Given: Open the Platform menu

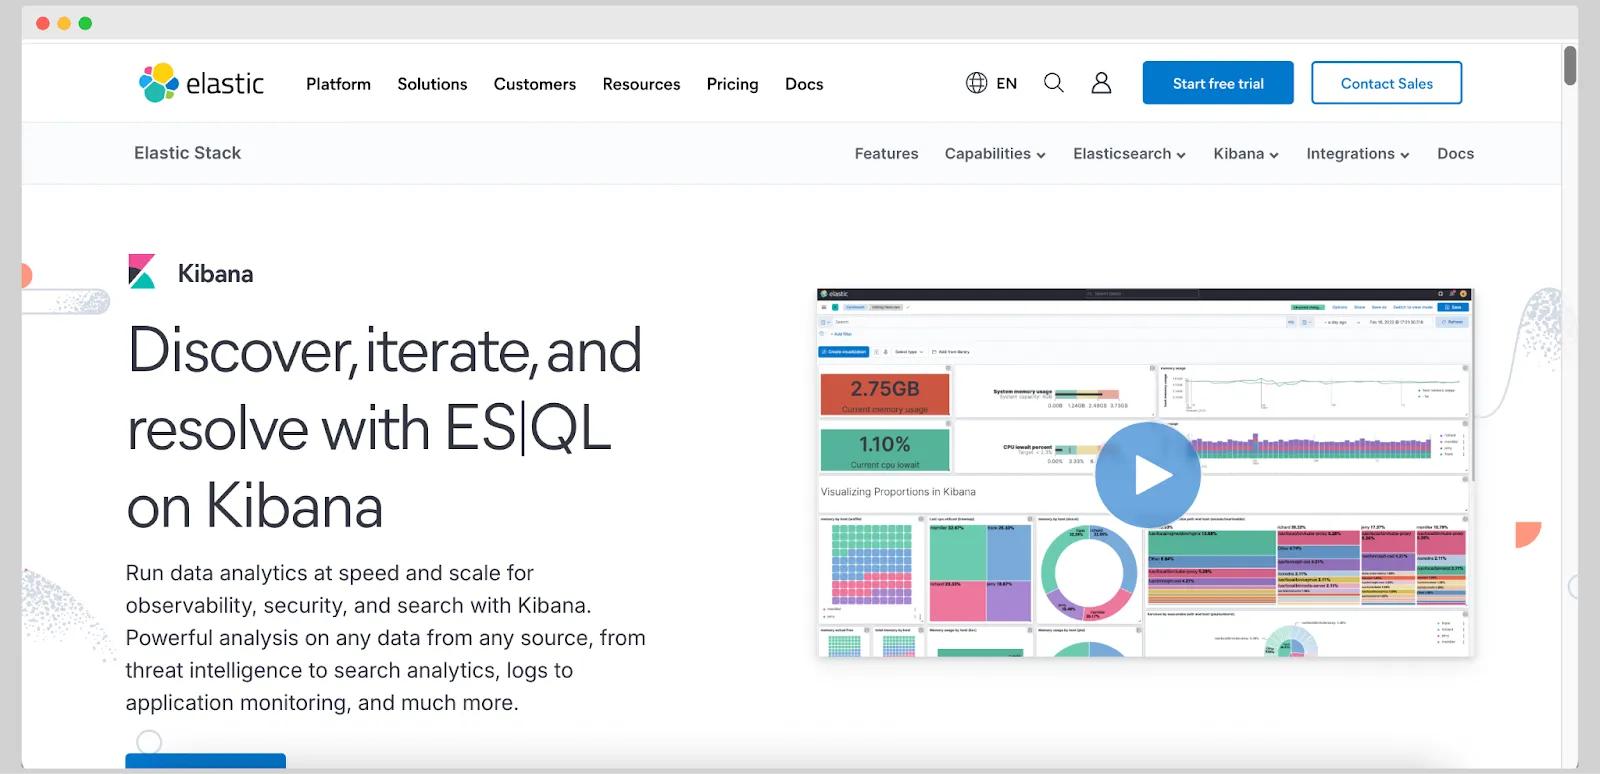Looking at the screenshot, I should coord(338,84).
